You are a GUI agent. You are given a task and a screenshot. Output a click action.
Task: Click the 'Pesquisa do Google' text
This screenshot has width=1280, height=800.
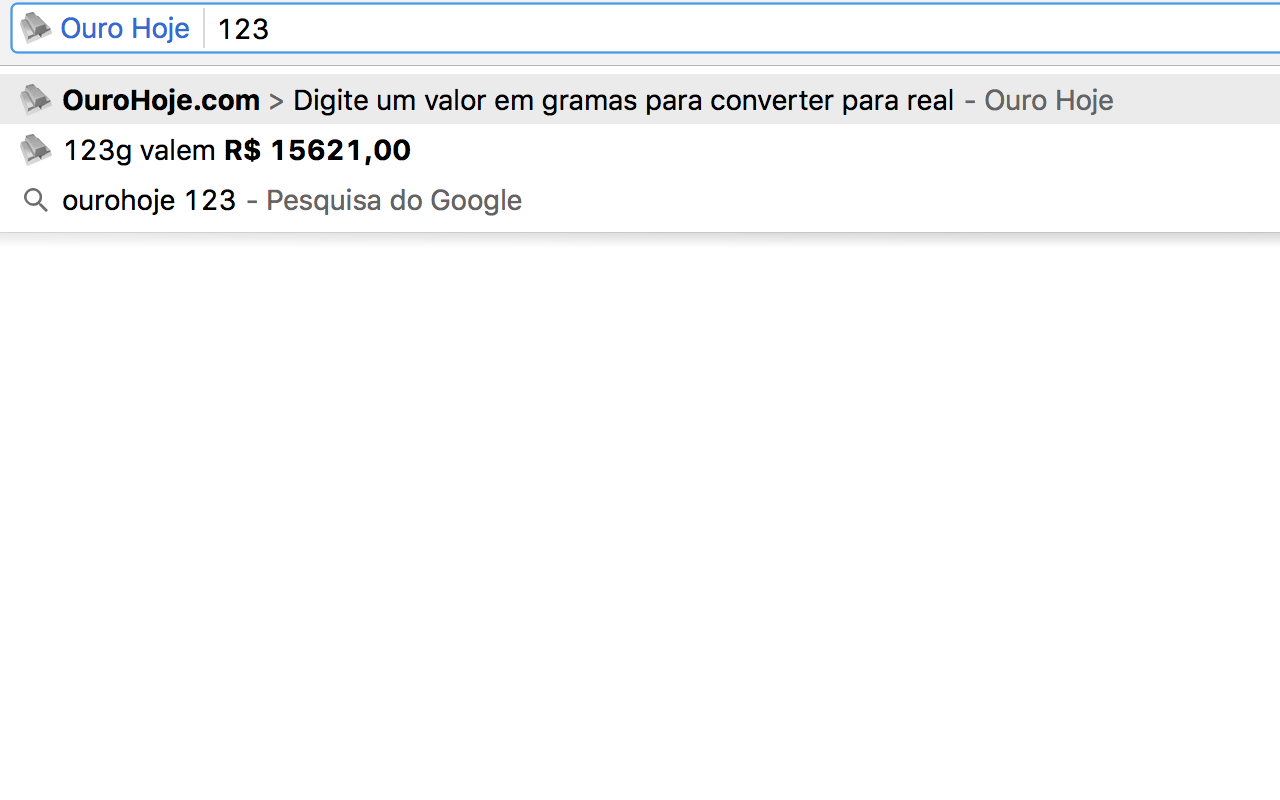pyautogui.click(x=393, y=200)
